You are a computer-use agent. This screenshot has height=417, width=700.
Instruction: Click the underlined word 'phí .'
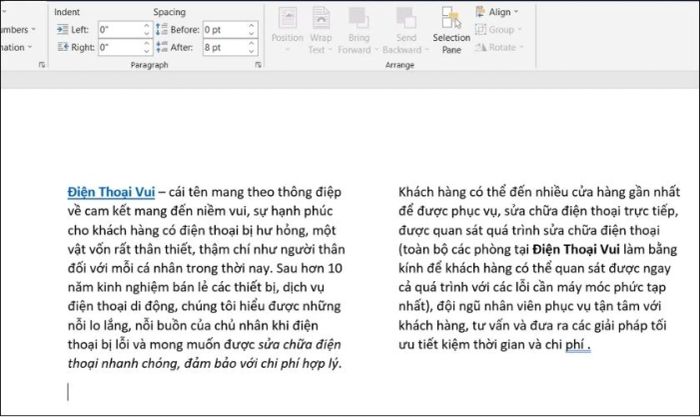pos(578,345)
